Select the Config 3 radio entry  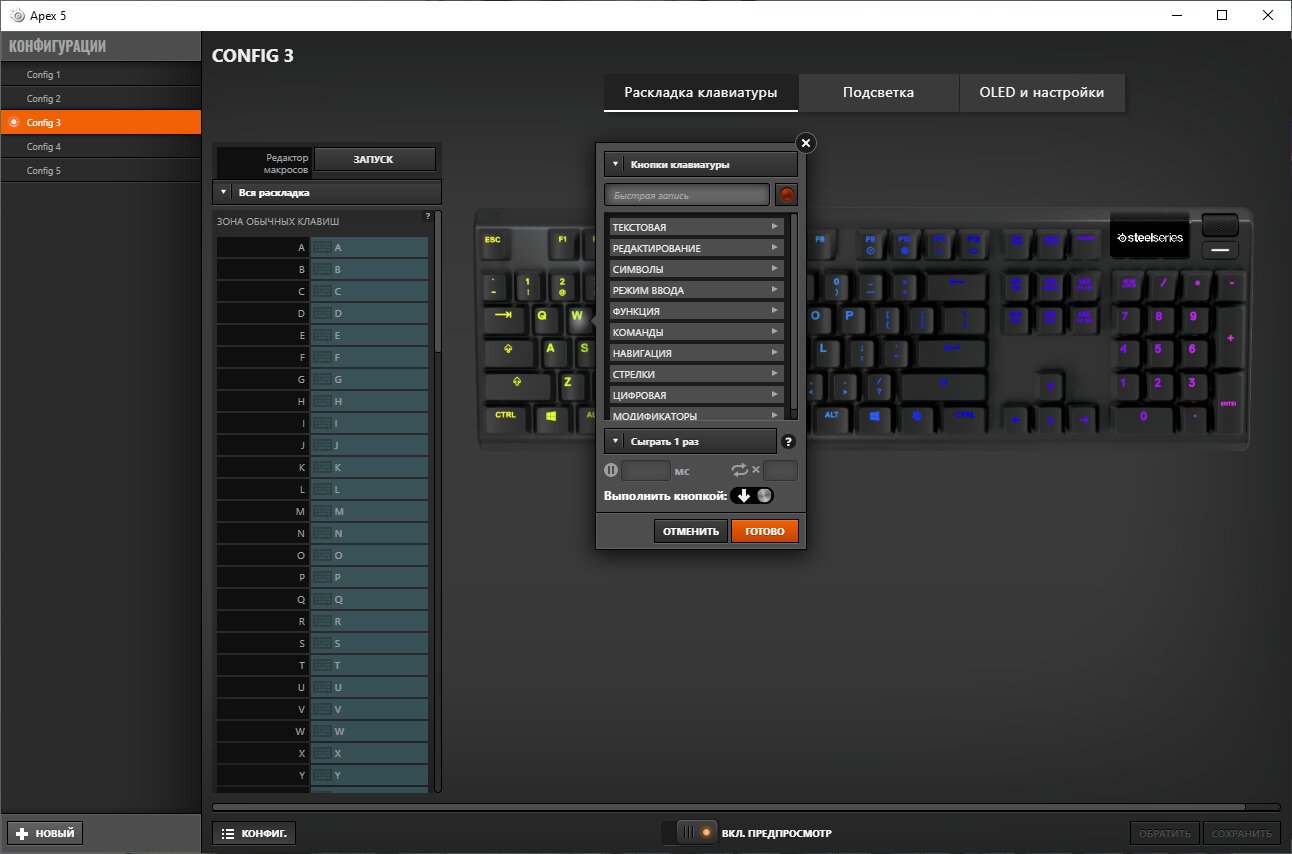tap(100, 123)
